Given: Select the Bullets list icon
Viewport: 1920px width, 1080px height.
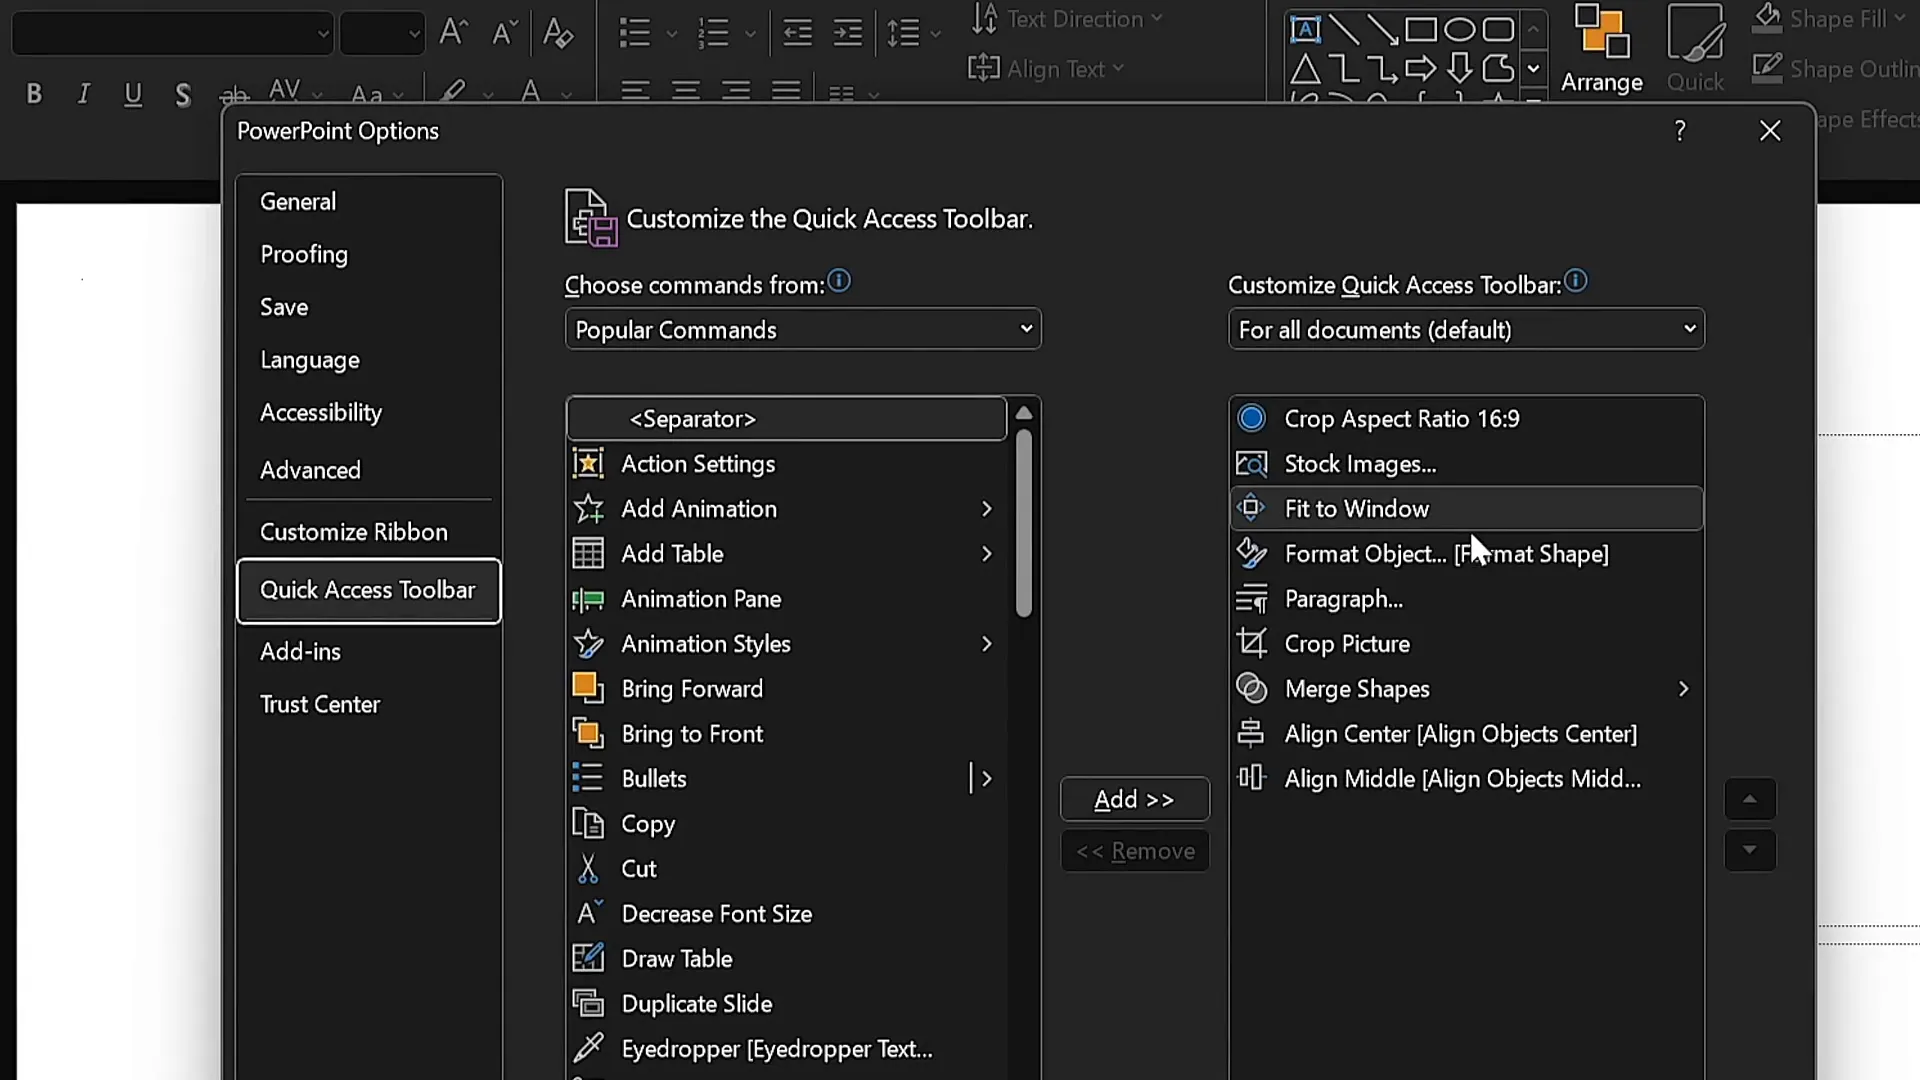Looking at the screenshot, I should click(x=635, y=31).
